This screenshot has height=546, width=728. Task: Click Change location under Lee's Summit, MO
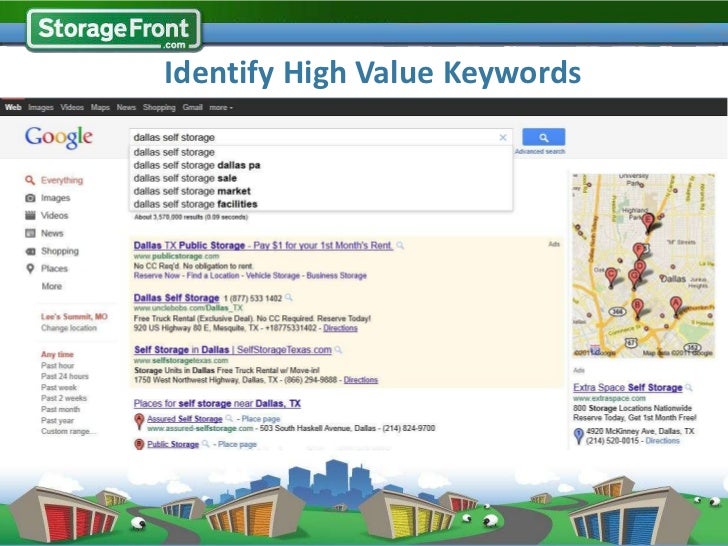69,328
